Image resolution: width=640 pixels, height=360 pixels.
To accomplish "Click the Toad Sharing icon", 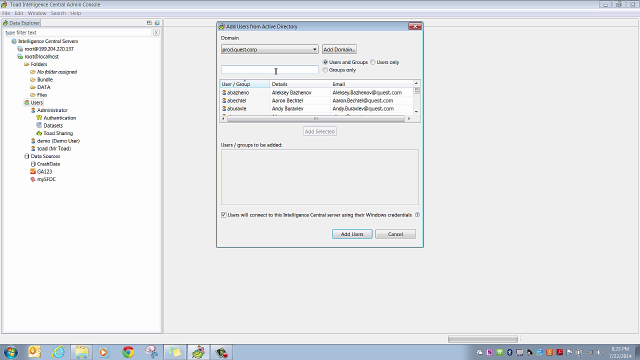I will tap(39, 133).
